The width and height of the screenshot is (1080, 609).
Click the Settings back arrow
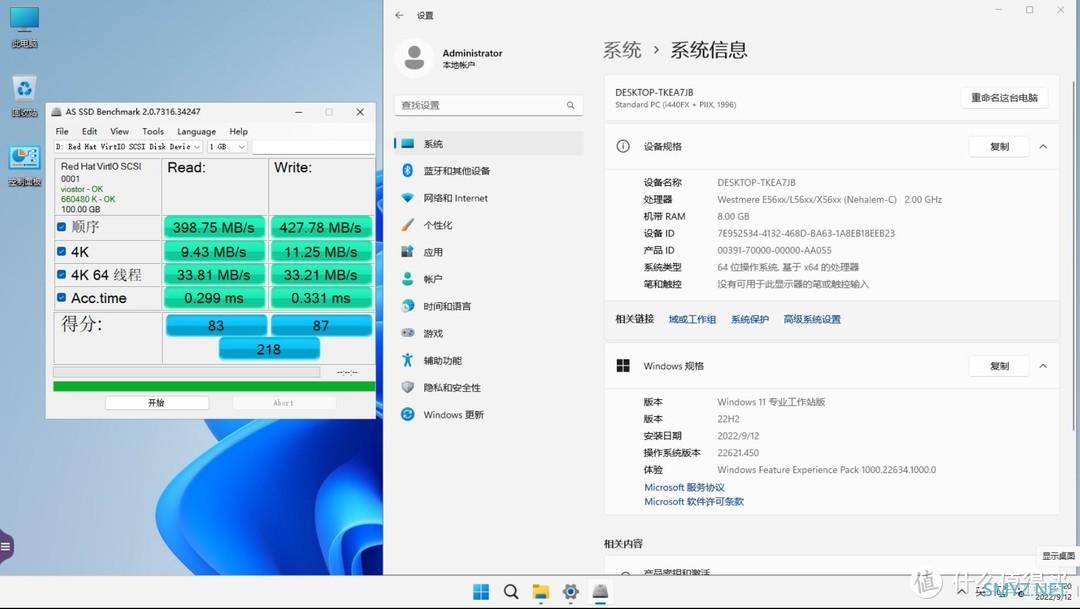point(399,15)
